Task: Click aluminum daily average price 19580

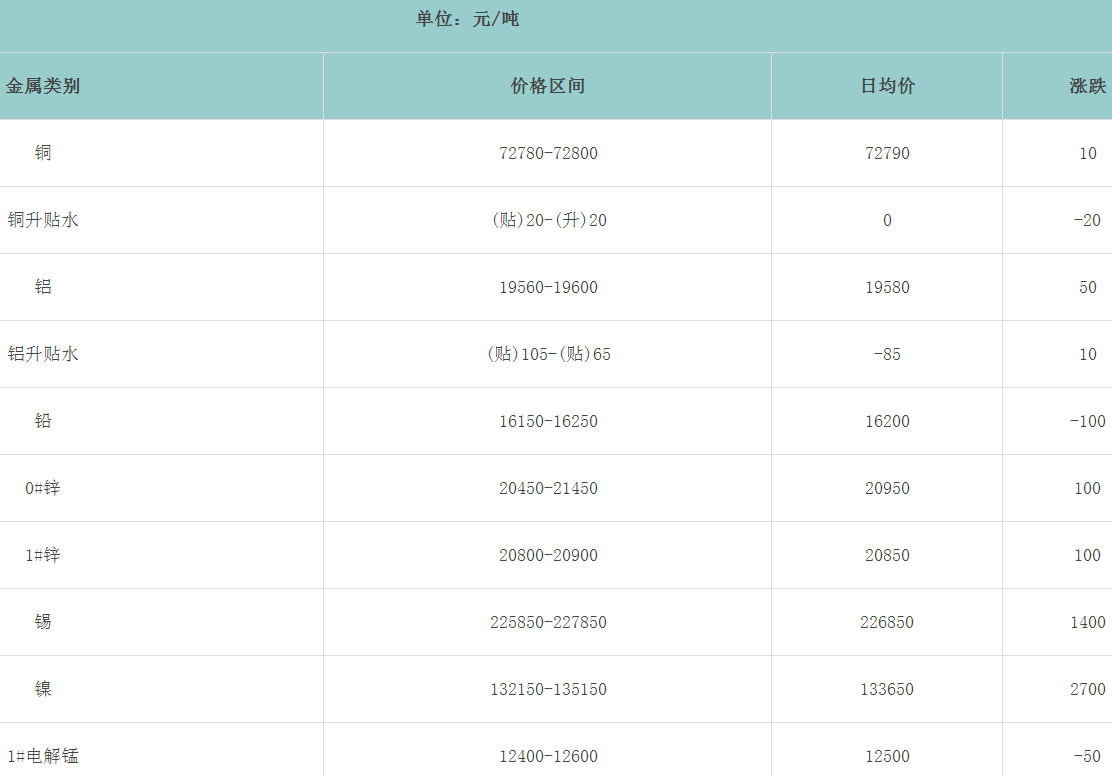Action: pyautogui.click(x=887, y=287)
